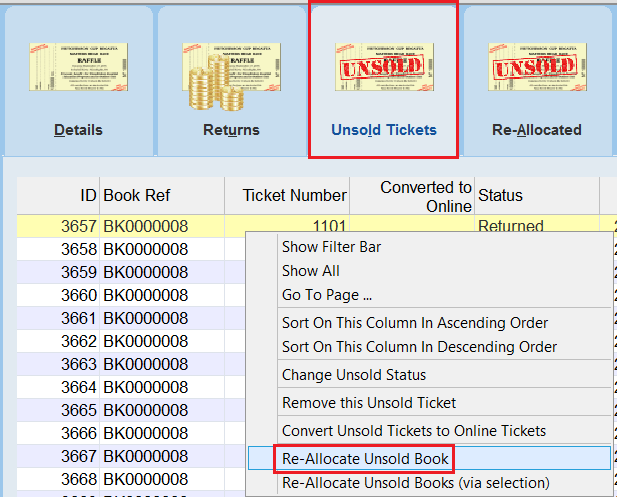Click BK0000008 in row 3657
Image resolution: width=617 pixels, height=497 pixels.
146,226
